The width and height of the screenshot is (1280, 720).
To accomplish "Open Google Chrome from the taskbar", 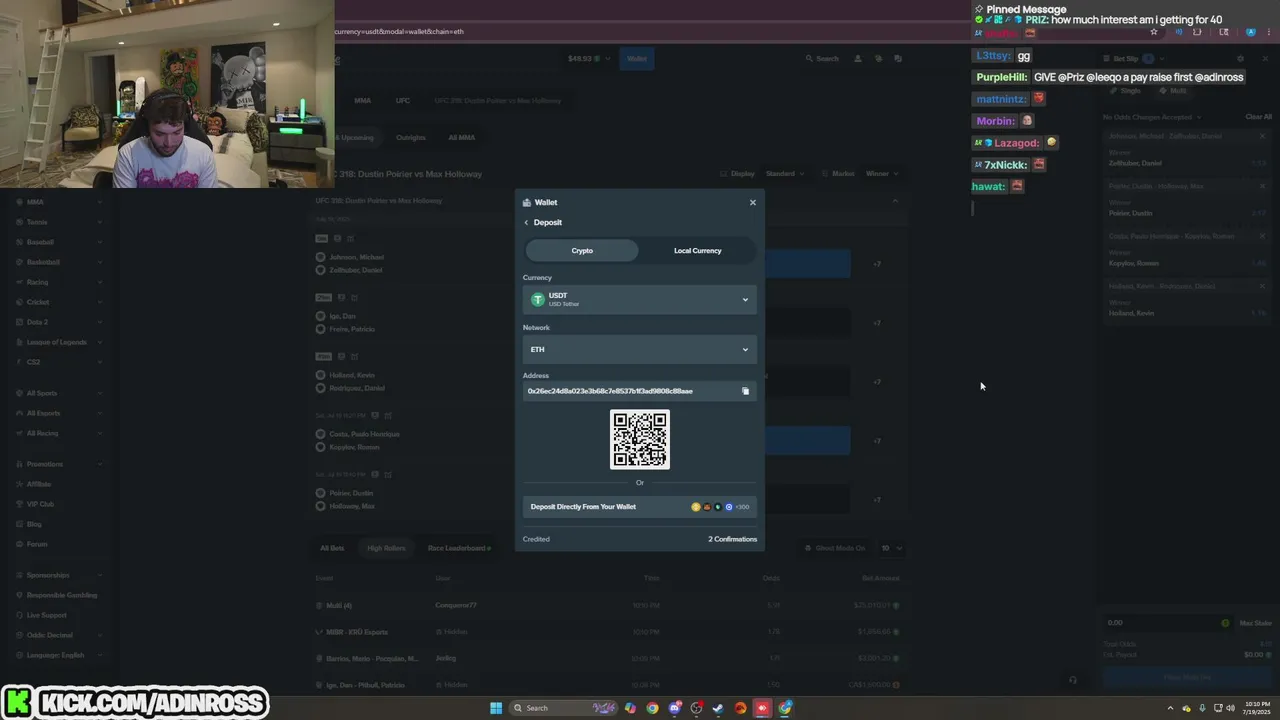I will tap(652, 708).
